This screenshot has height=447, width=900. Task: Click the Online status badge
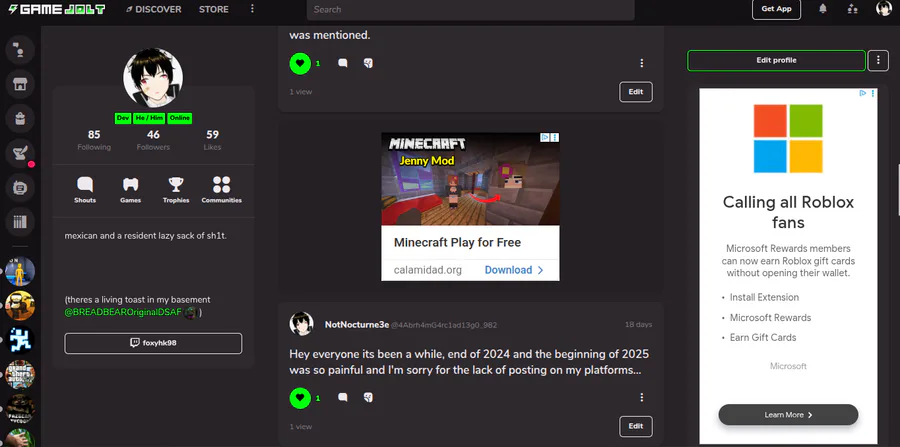click(x=180, y=118)
